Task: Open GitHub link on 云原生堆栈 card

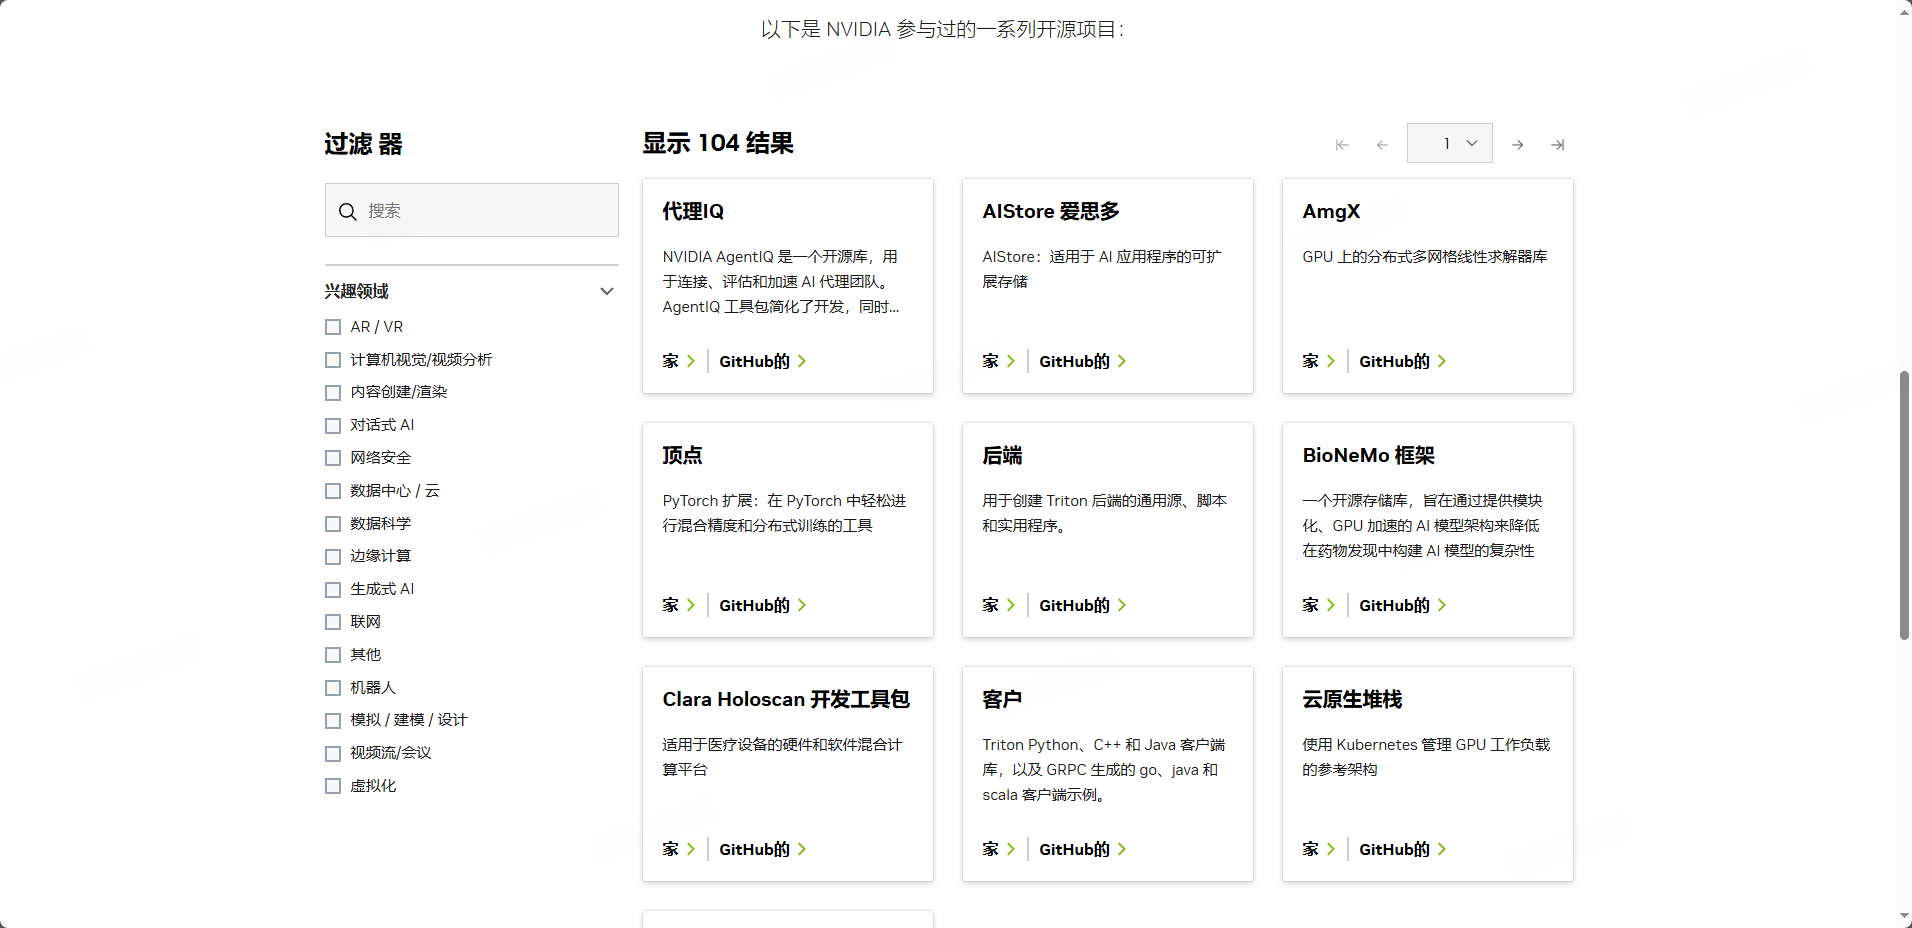Action: tap(1403, 849)
